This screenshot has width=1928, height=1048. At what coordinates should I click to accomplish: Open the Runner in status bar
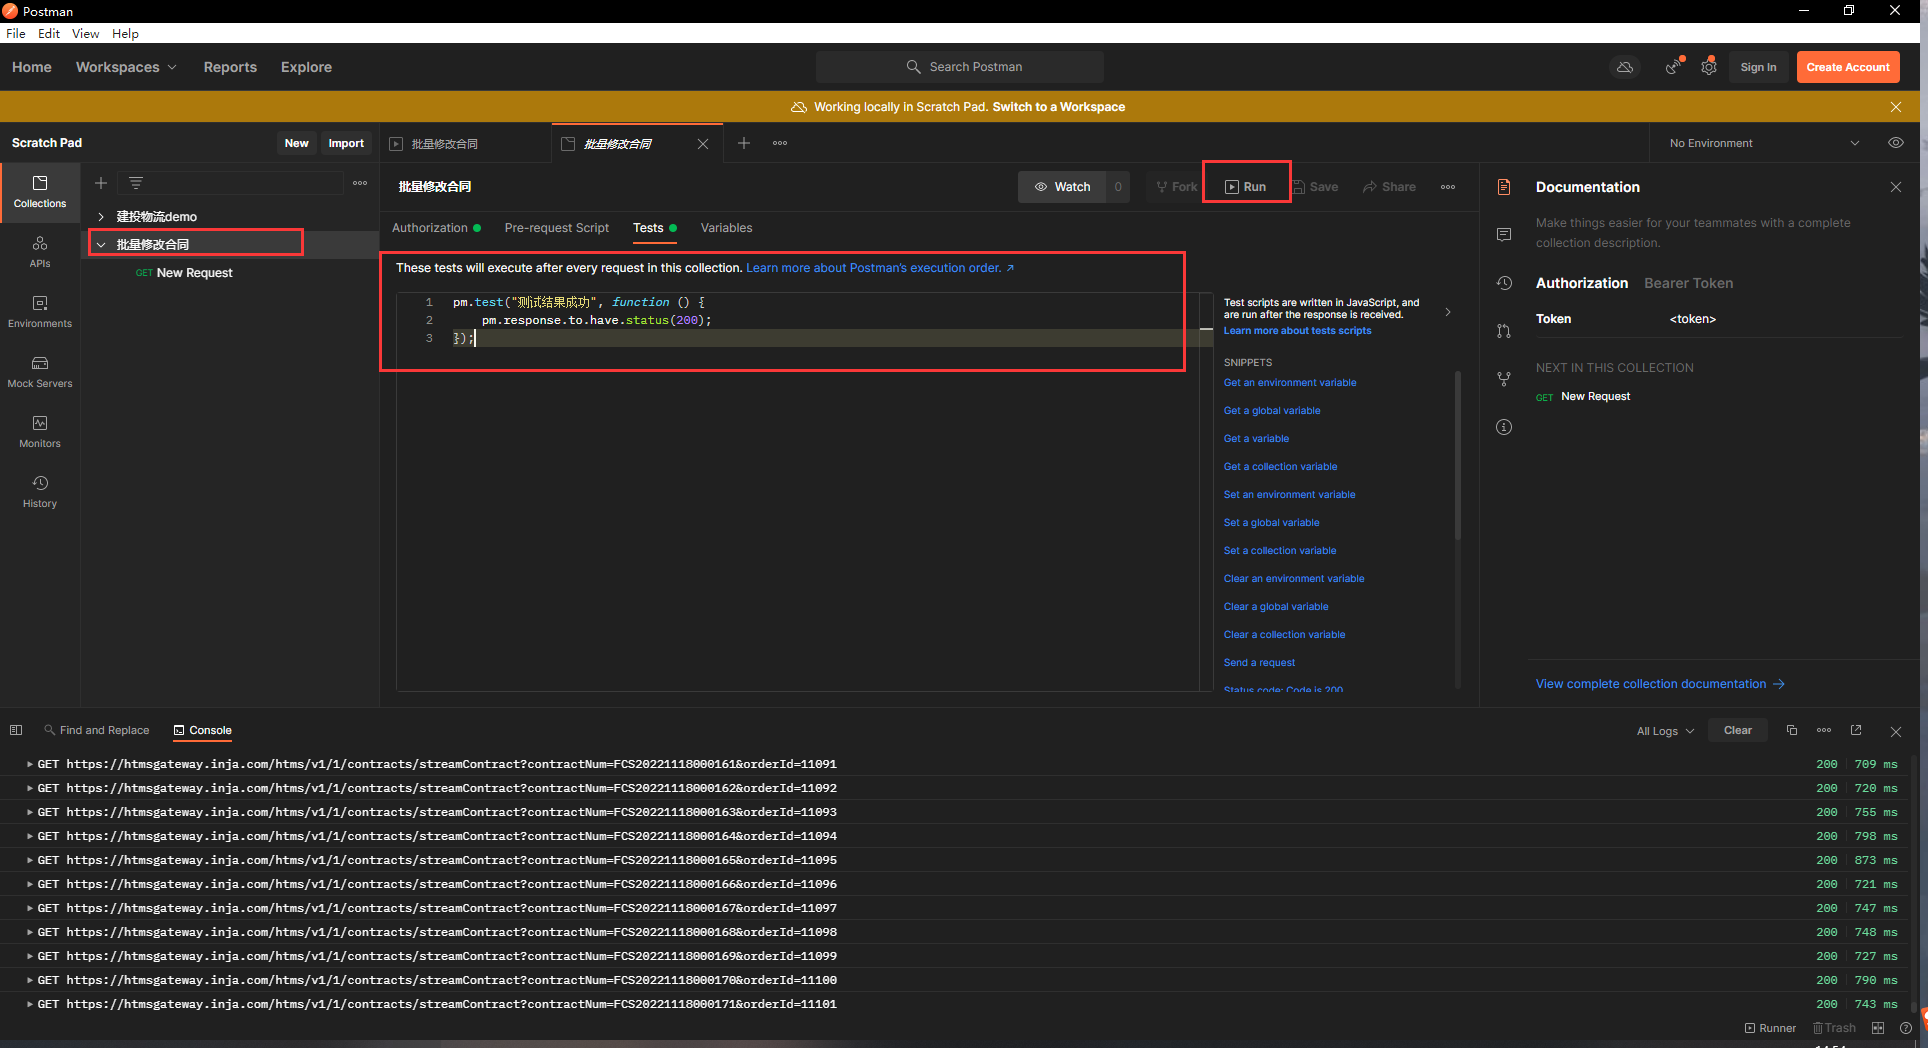(1770, 1028)
